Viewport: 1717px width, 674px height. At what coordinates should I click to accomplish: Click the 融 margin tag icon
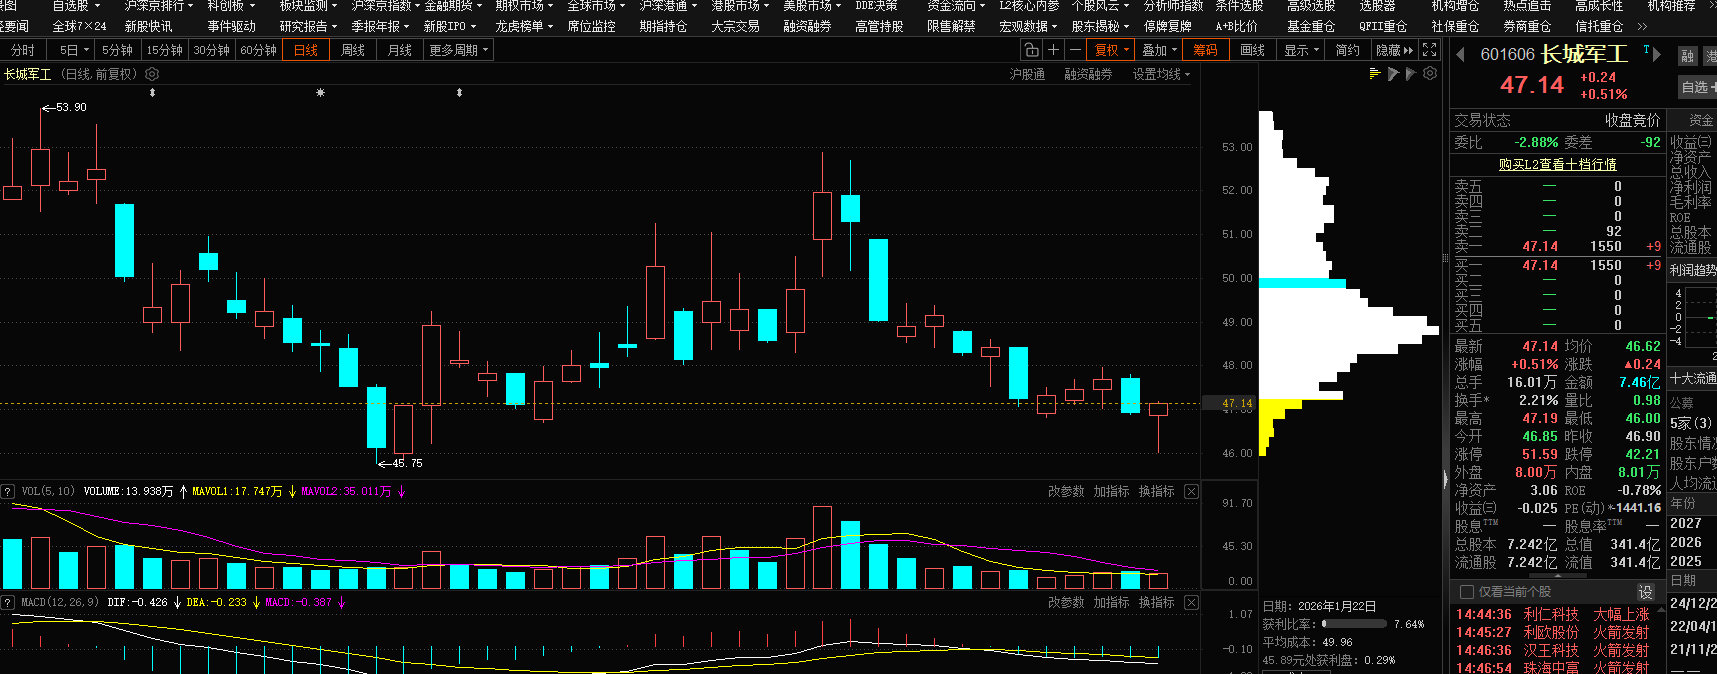coord(1688,56)
